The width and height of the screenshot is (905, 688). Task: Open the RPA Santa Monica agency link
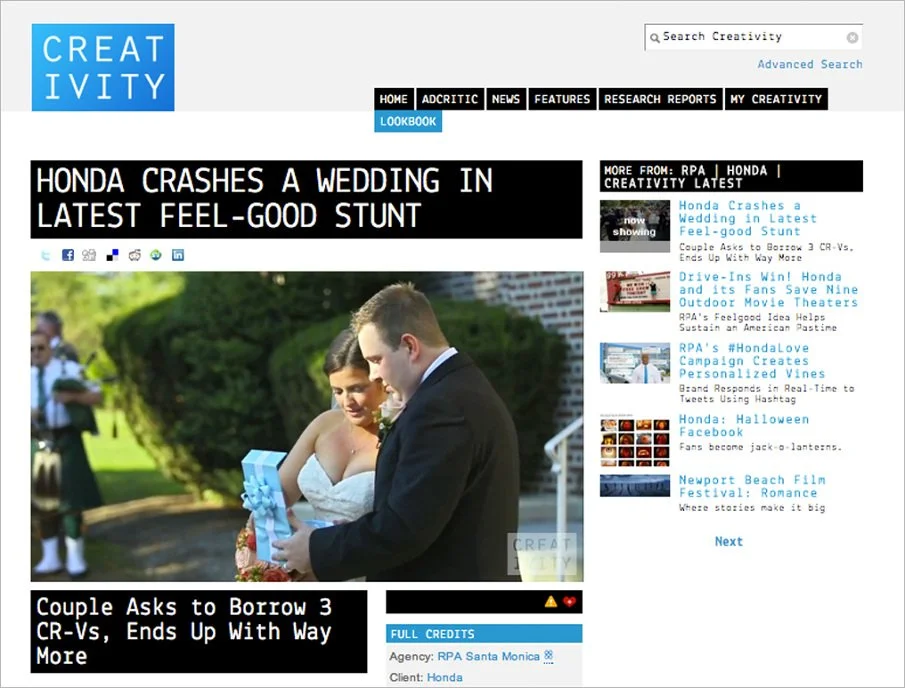tap(488, 656)
